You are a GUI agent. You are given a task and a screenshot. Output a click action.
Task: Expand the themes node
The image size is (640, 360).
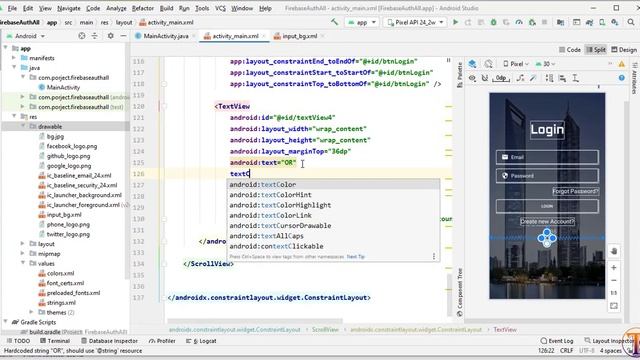click(32, 312)
